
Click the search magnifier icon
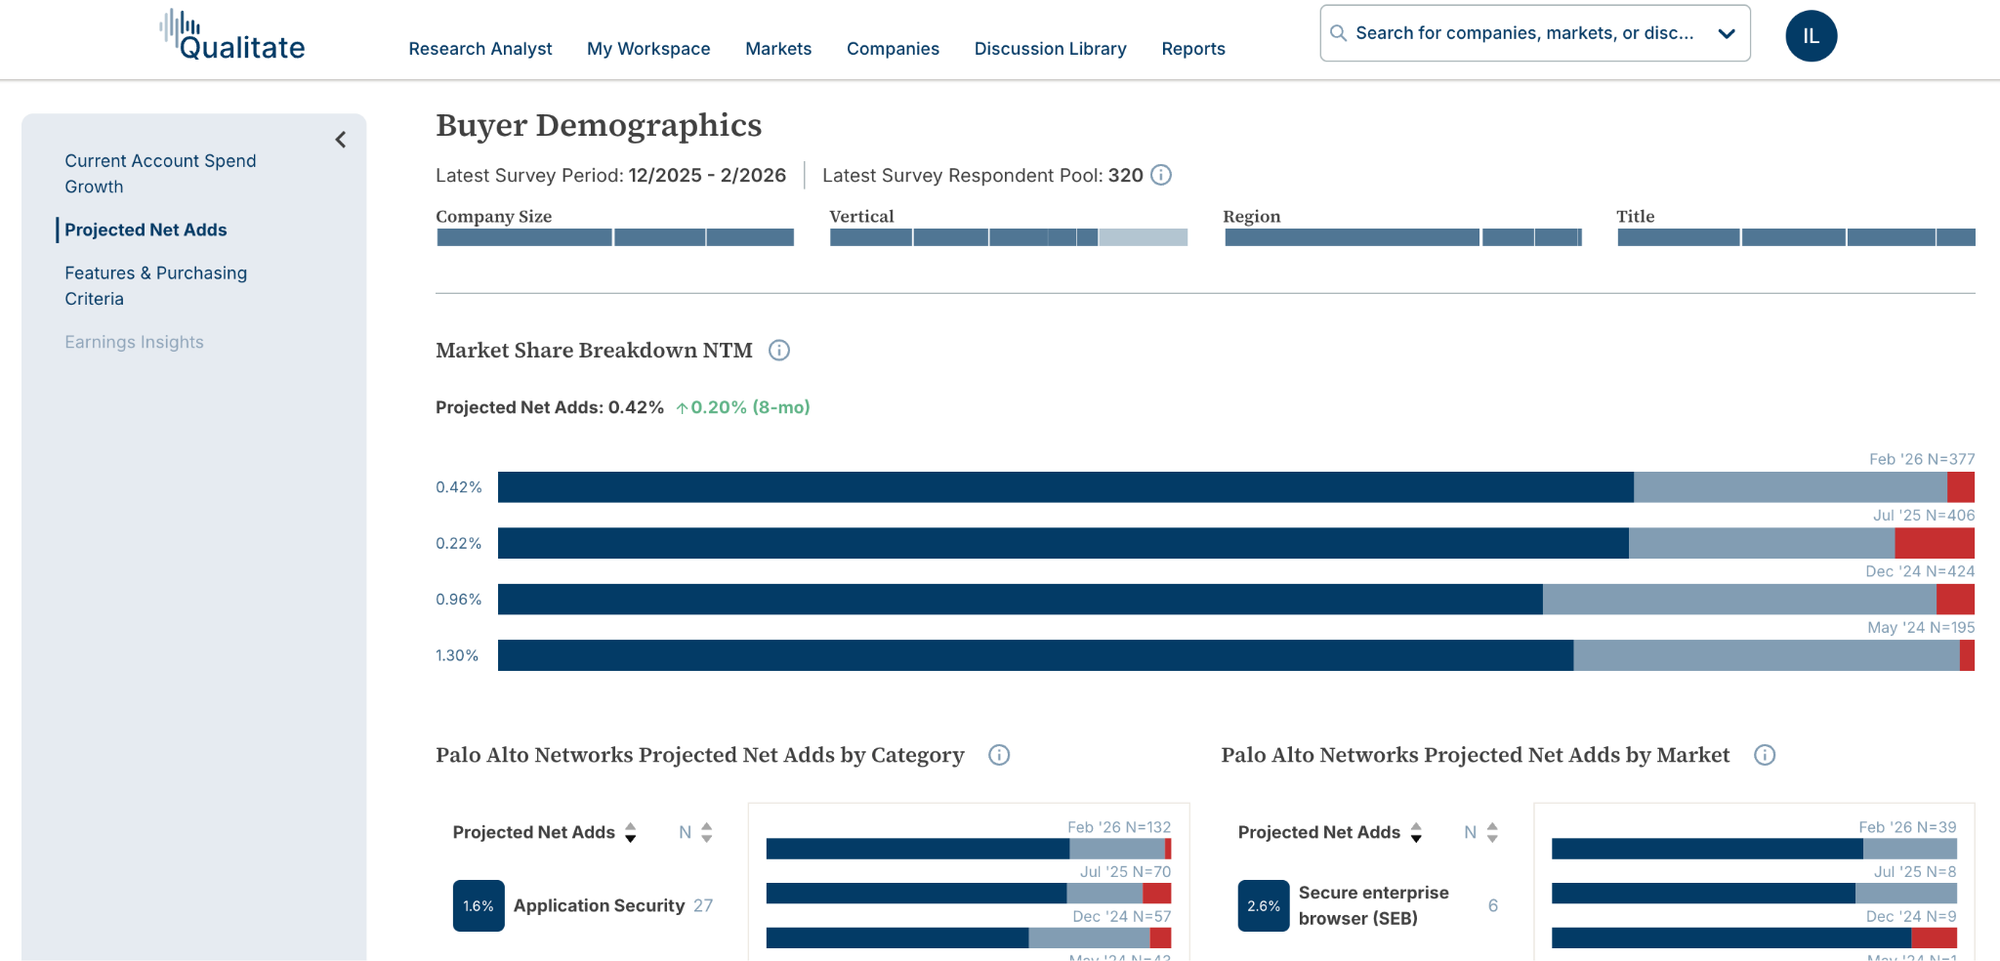(1338, 33)
